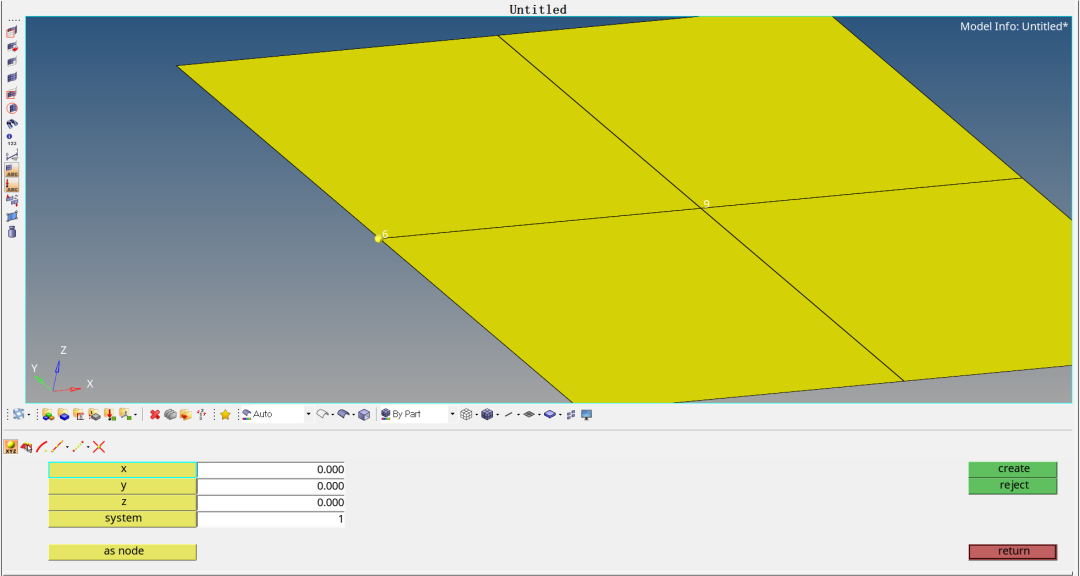Viewport: 1080px width, 576px height.
Task: Click the 123 numbers icon
Action: pyautogui.click(x=12, y=139)
